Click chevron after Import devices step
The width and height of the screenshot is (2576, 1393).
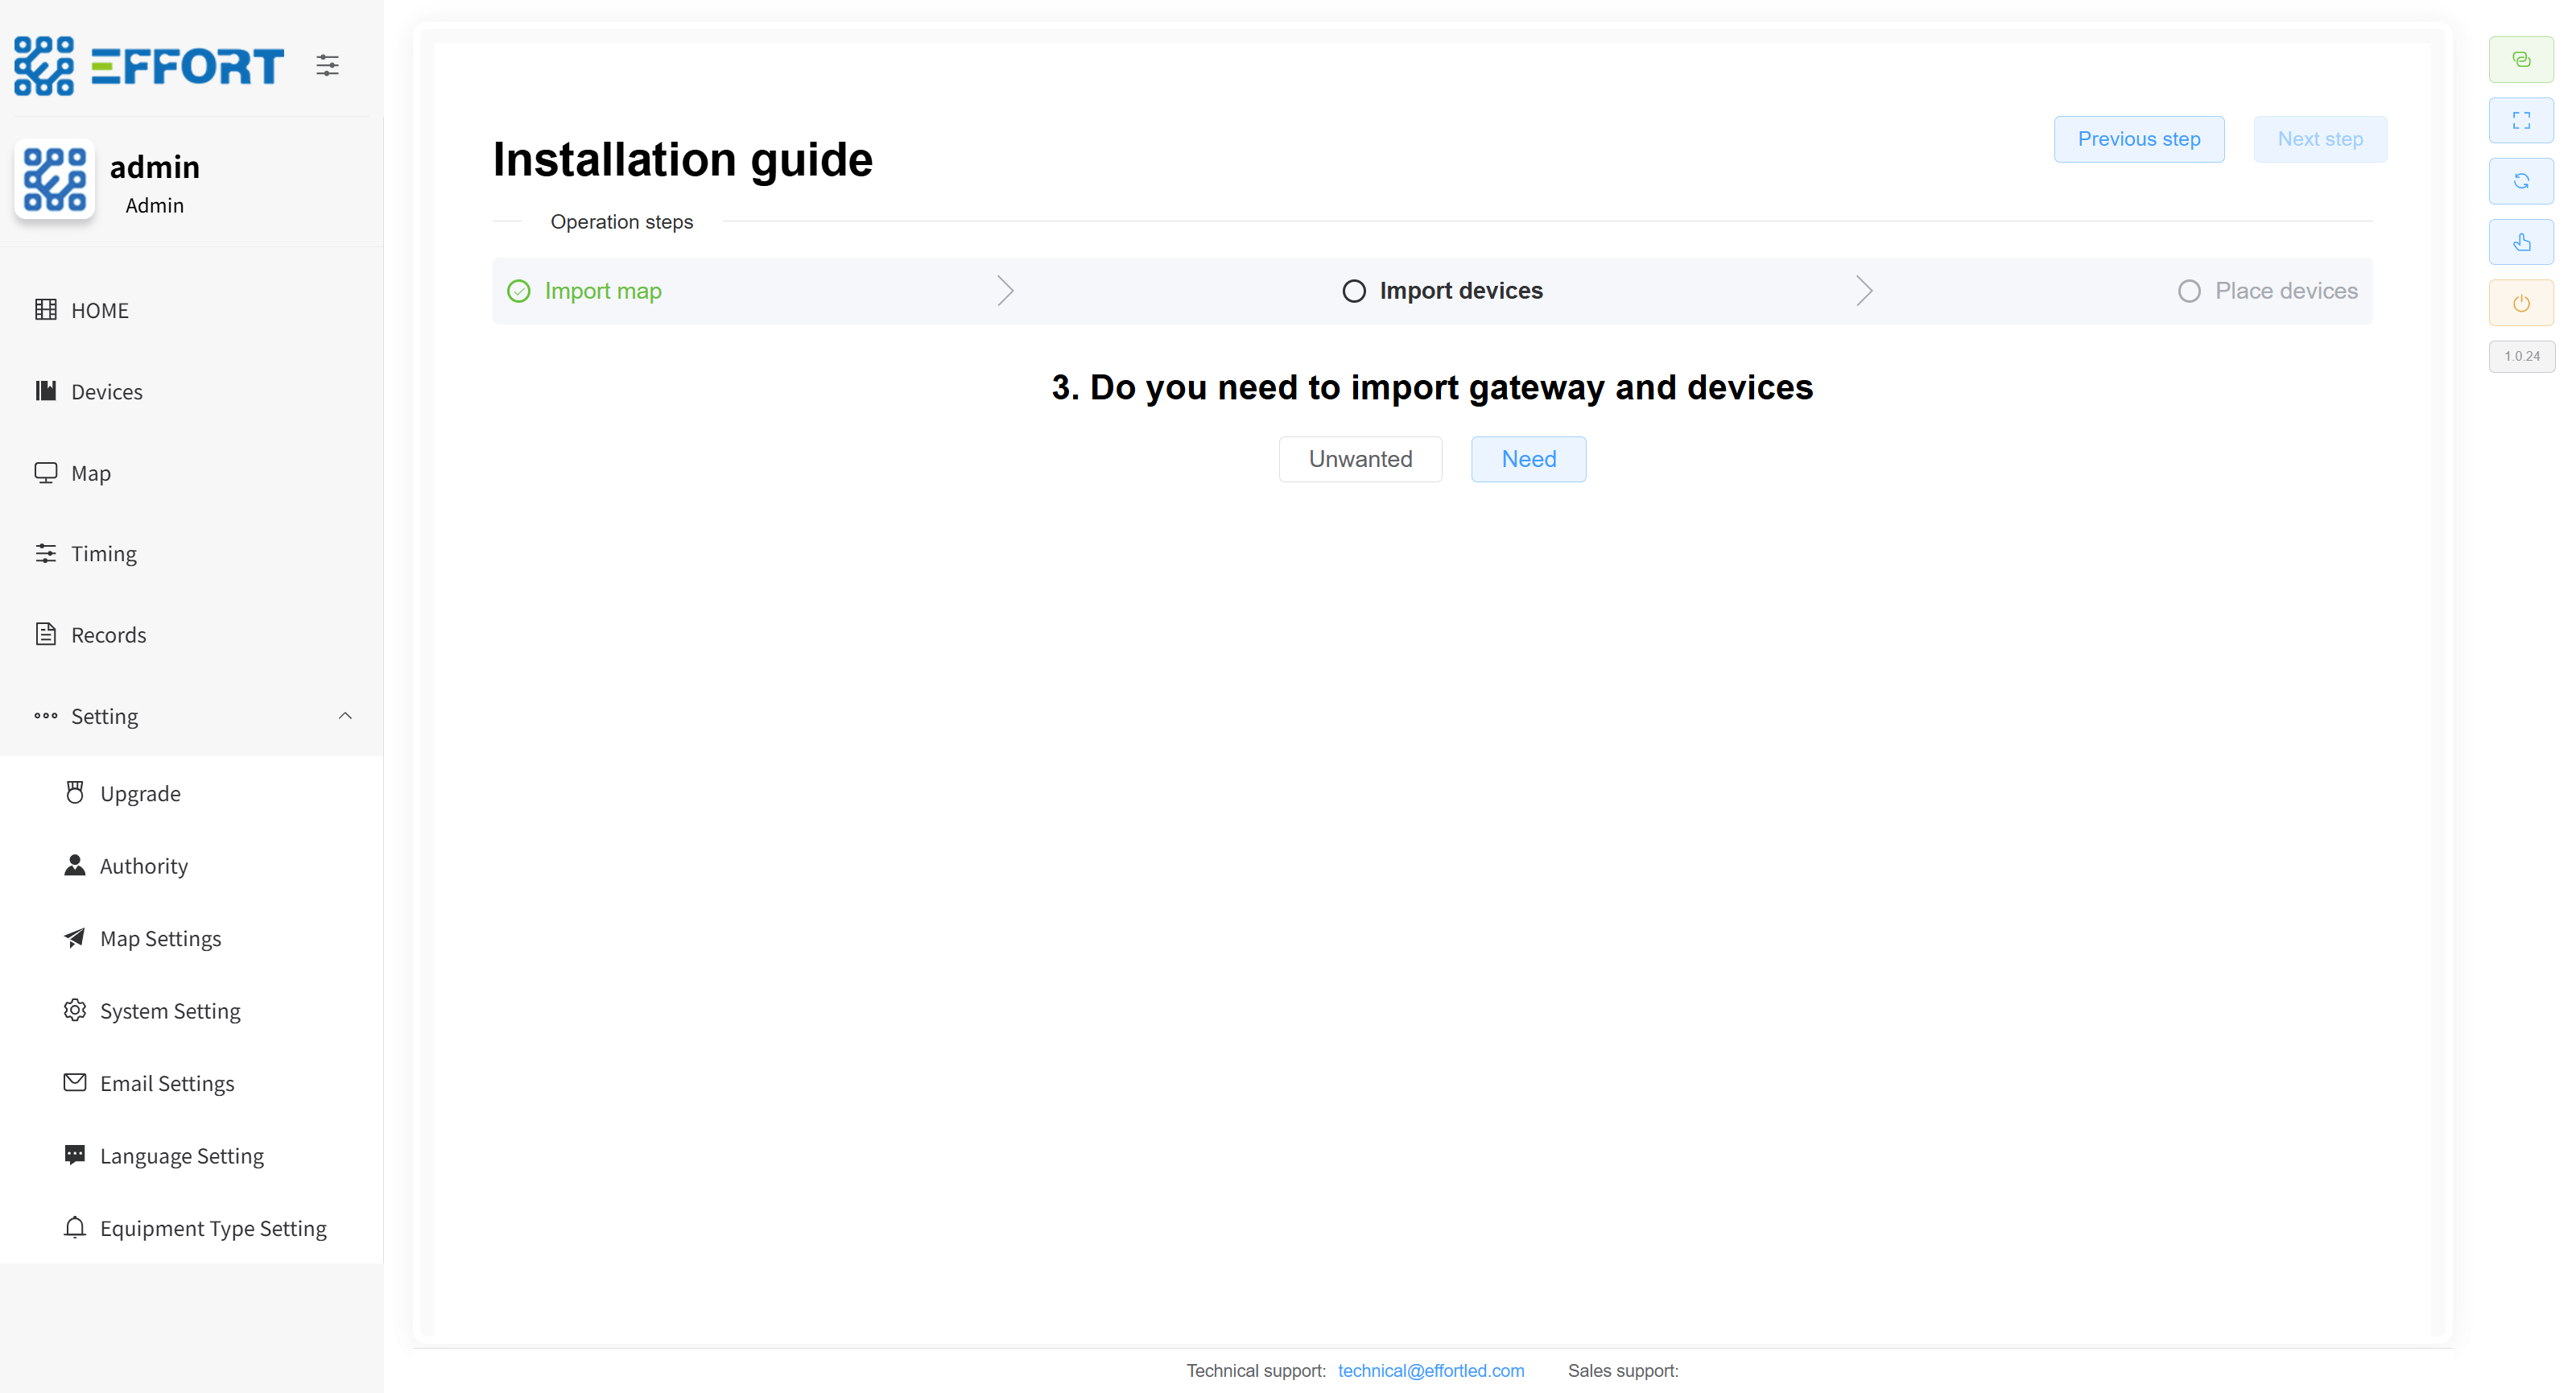pyautogui.click(x=1863, y=291)
